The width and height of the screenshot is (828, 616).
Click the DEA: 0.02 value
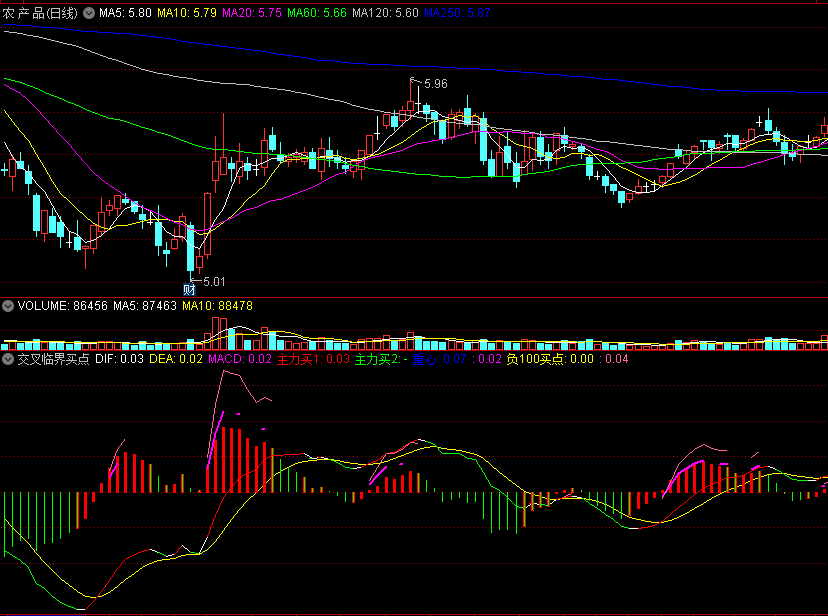click(x=176, y=359)
